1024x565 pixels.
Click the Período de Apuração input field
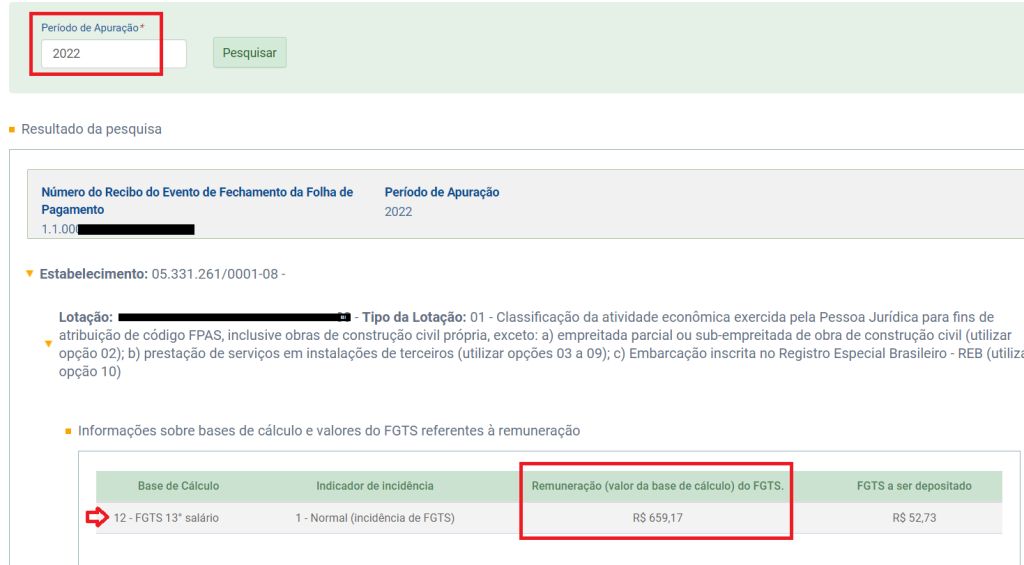point(113,54)
